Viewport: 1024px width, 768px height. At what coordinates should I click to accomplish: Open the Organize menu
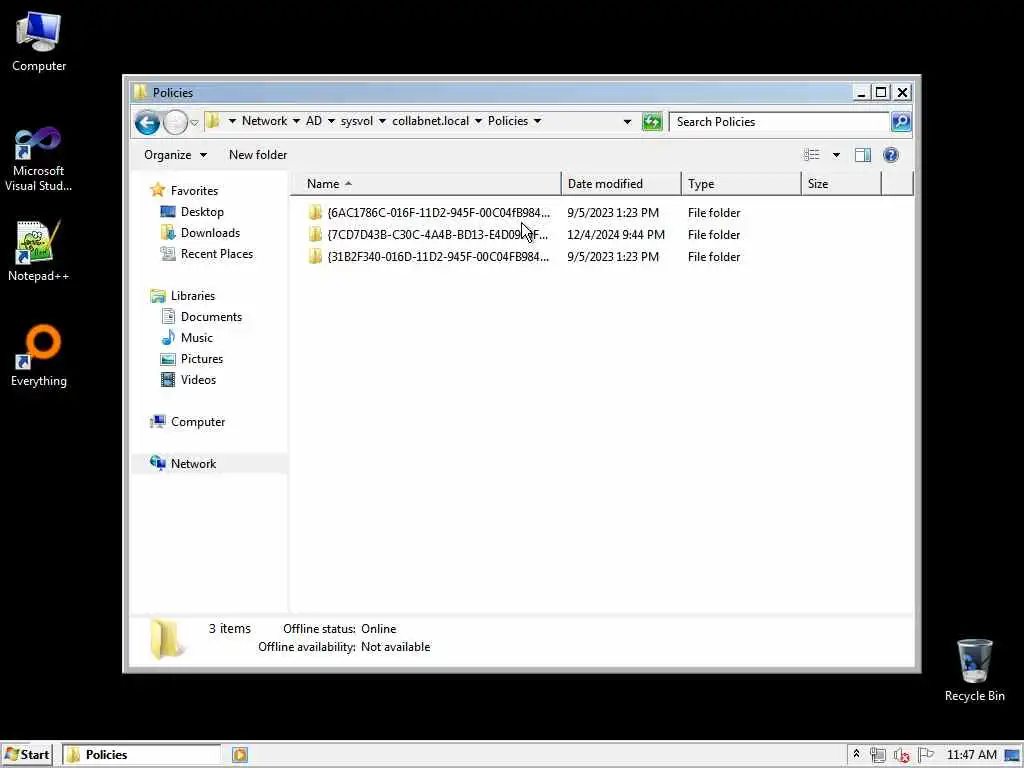(x=175, y=155)
